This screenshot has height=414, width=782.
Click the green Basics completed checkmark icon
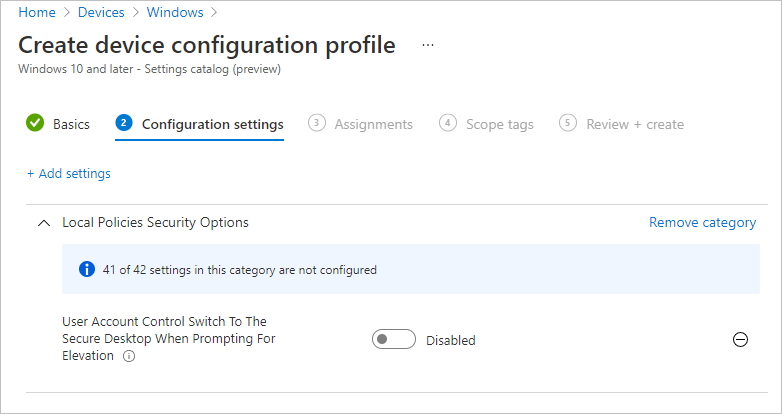35,123
